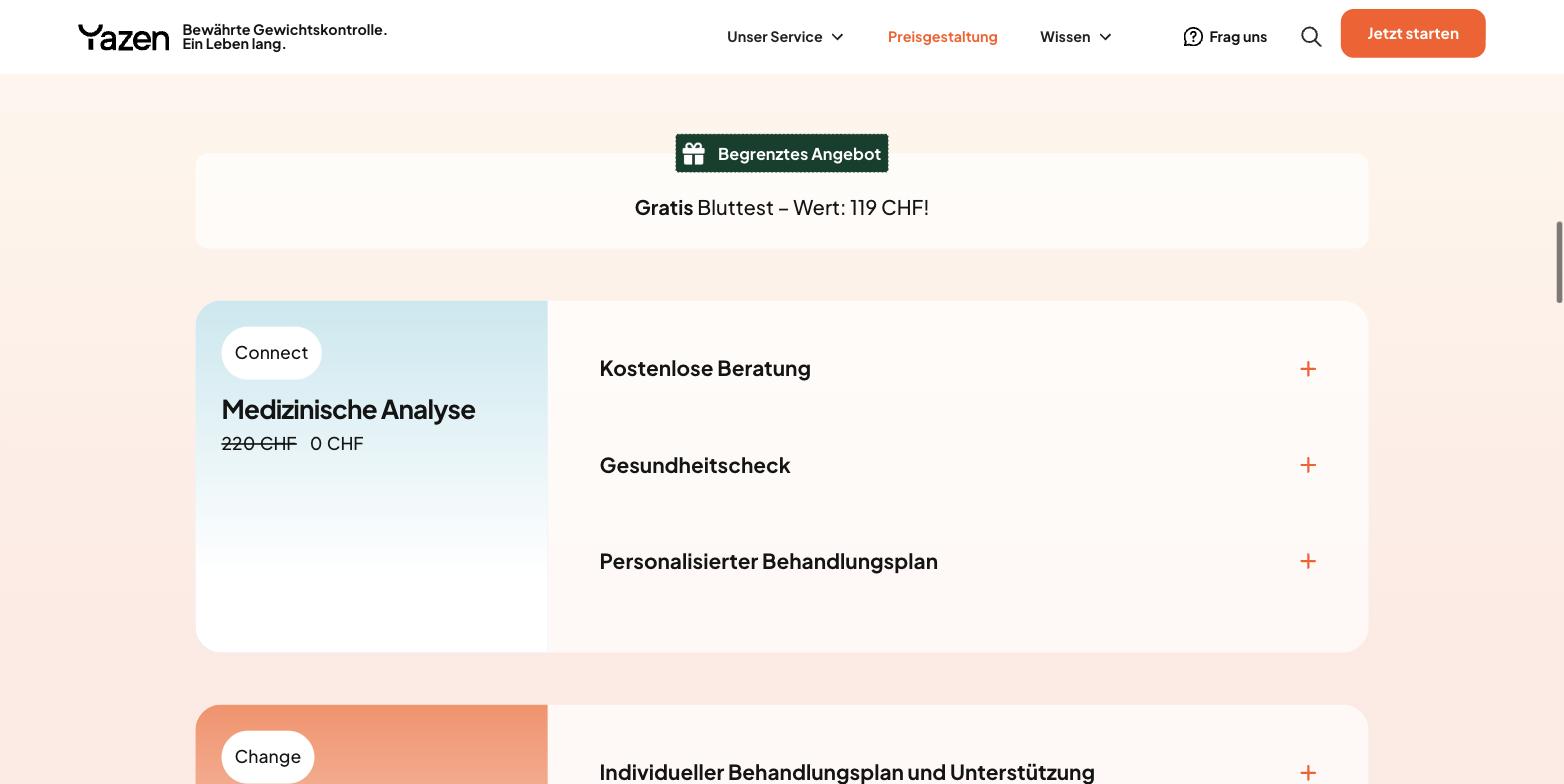Viewport: 1564px width, 784px height.
Task: Click the Yazen logo
Action: pos(124,37)
